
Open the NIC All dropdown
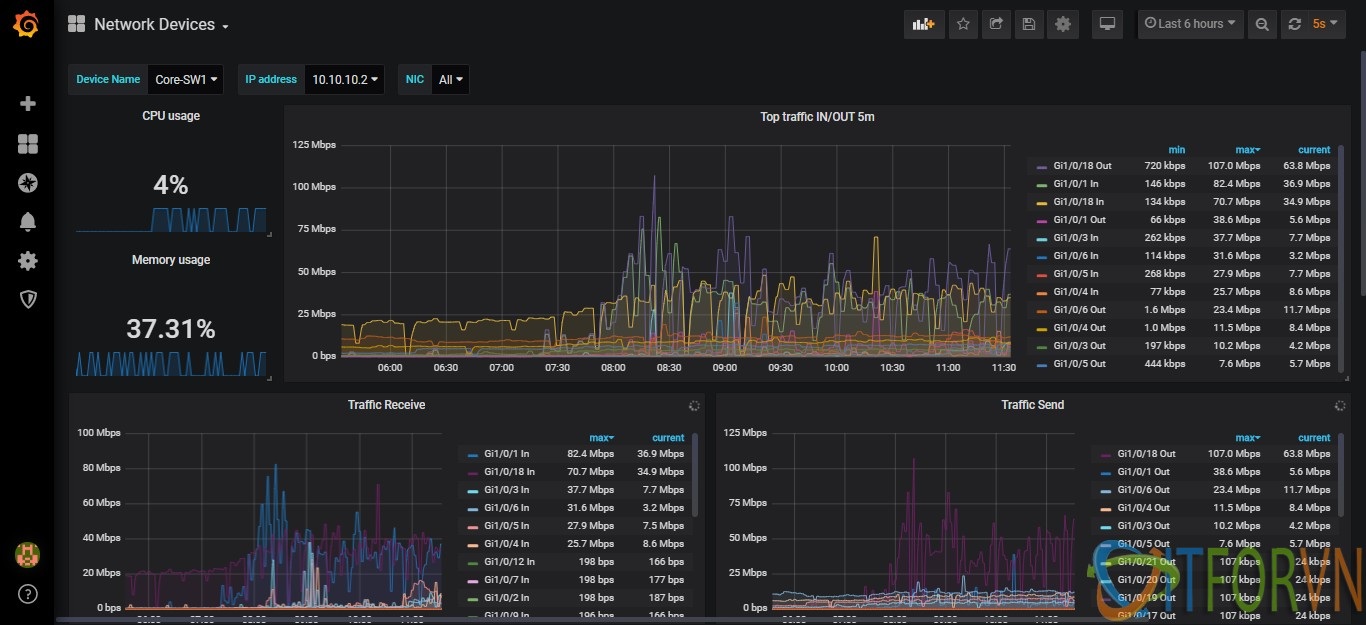pyautogui.click(x=450, y=80)
